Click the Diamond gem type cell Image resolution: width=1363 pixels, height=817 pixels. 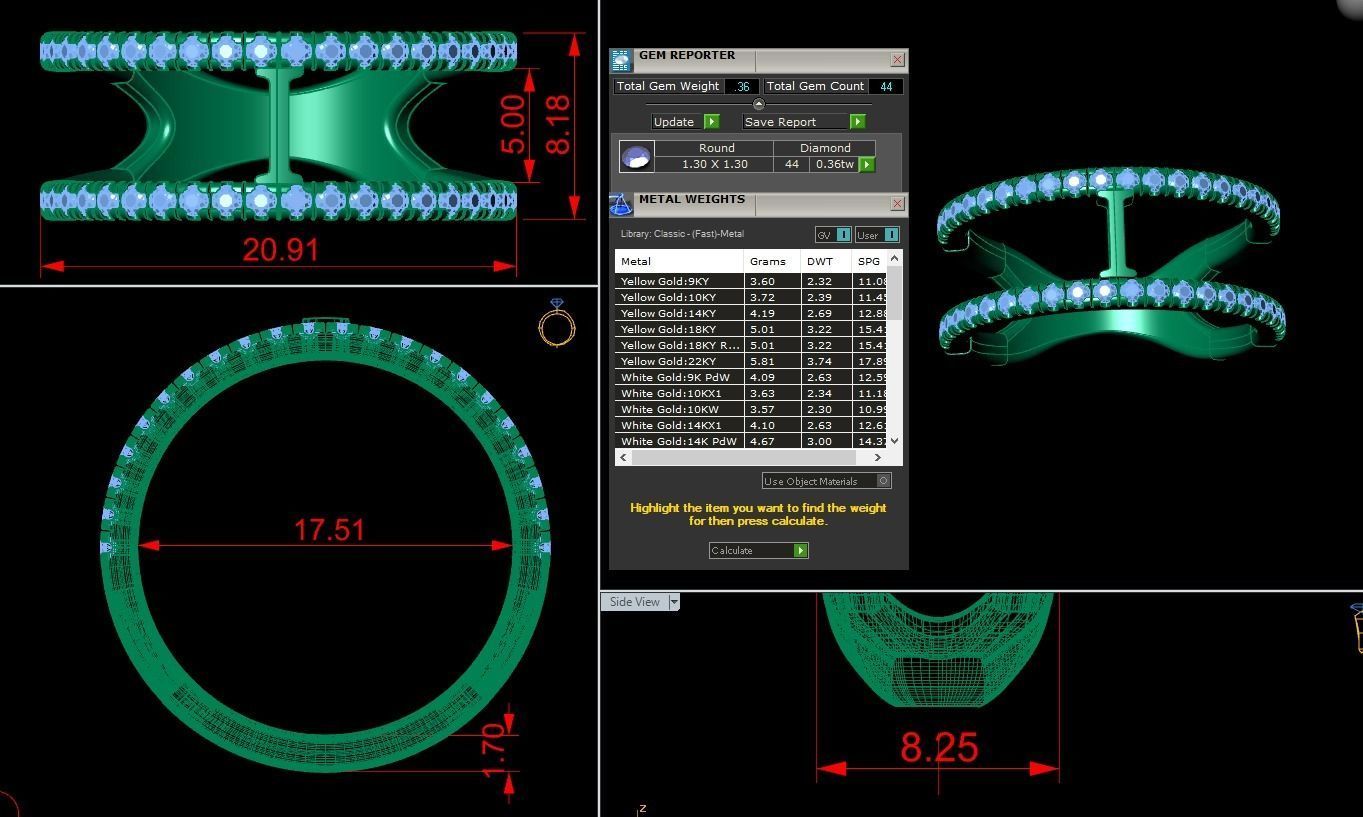pyautogui.click(x=825, y=148)
